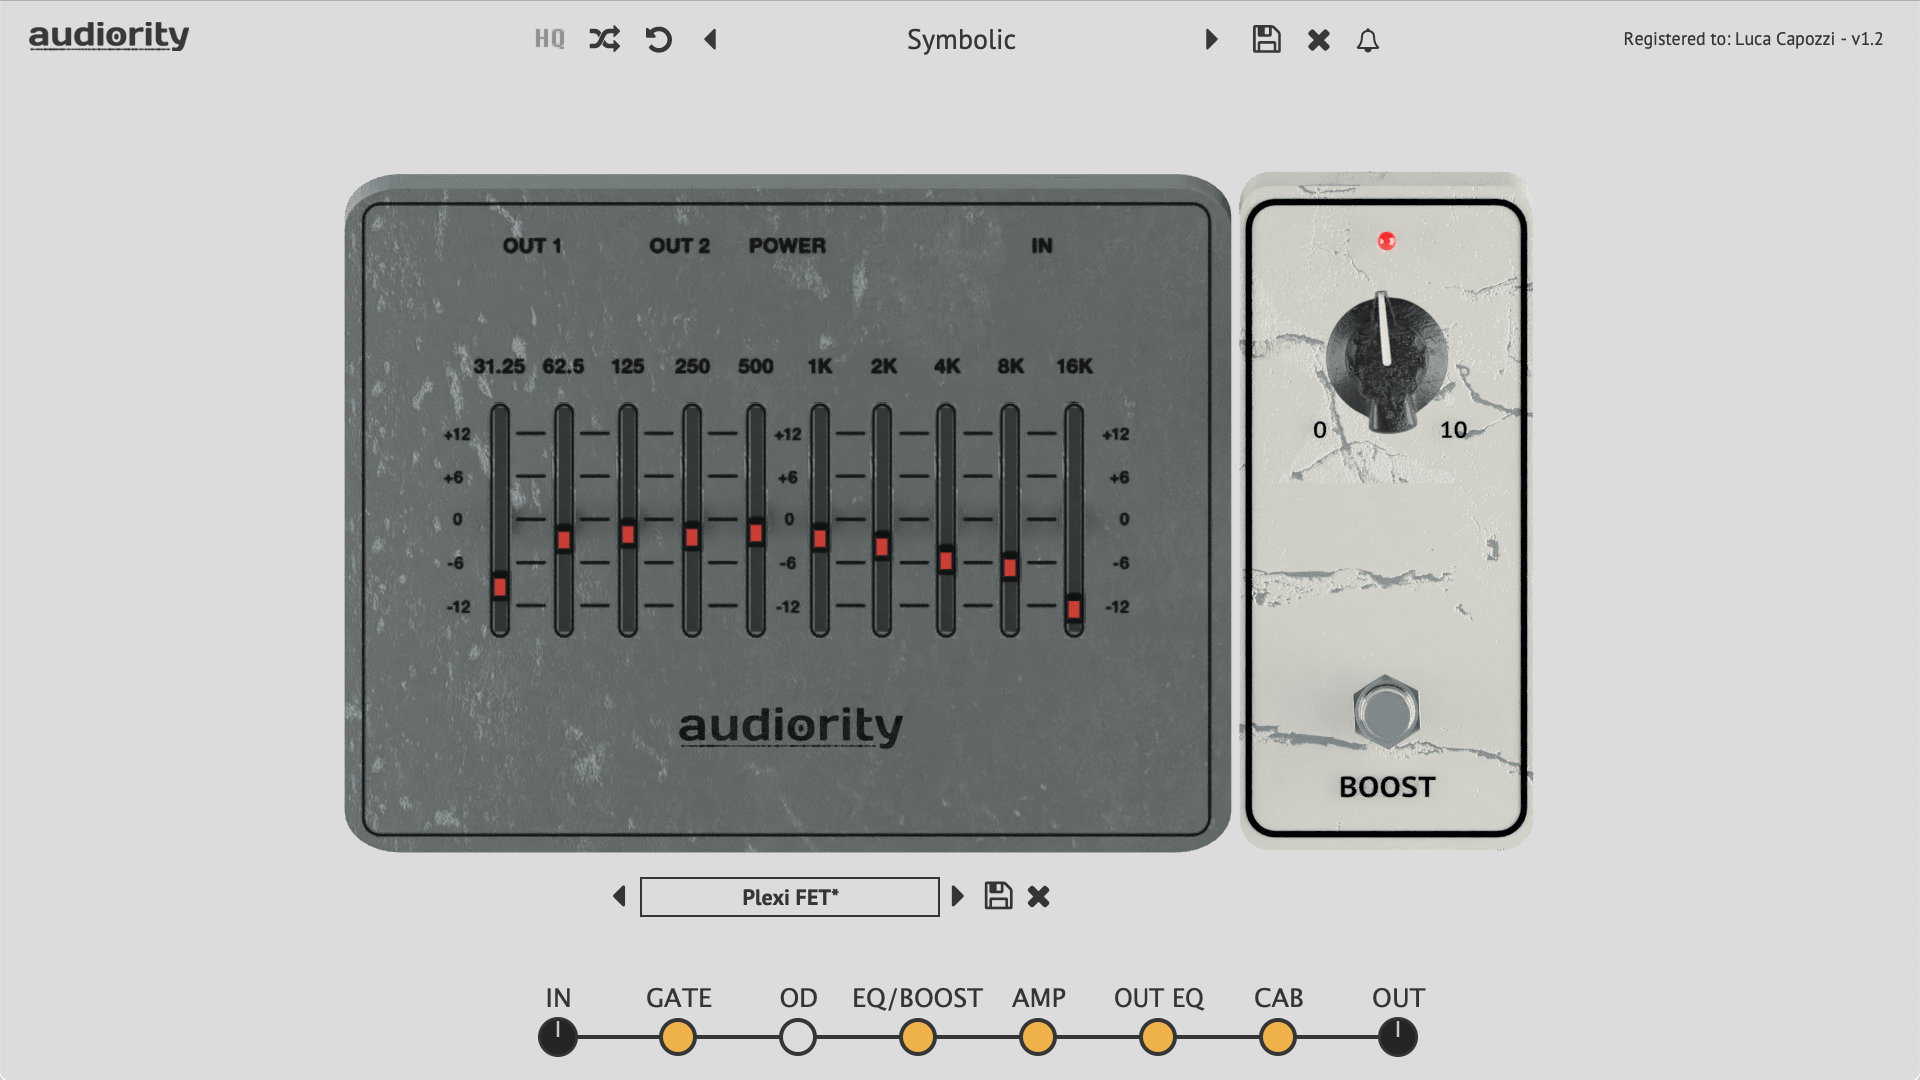The image size is (1920, 1080).
Task: Click the randomize preset shuffle icon
Action: (602, 40)
